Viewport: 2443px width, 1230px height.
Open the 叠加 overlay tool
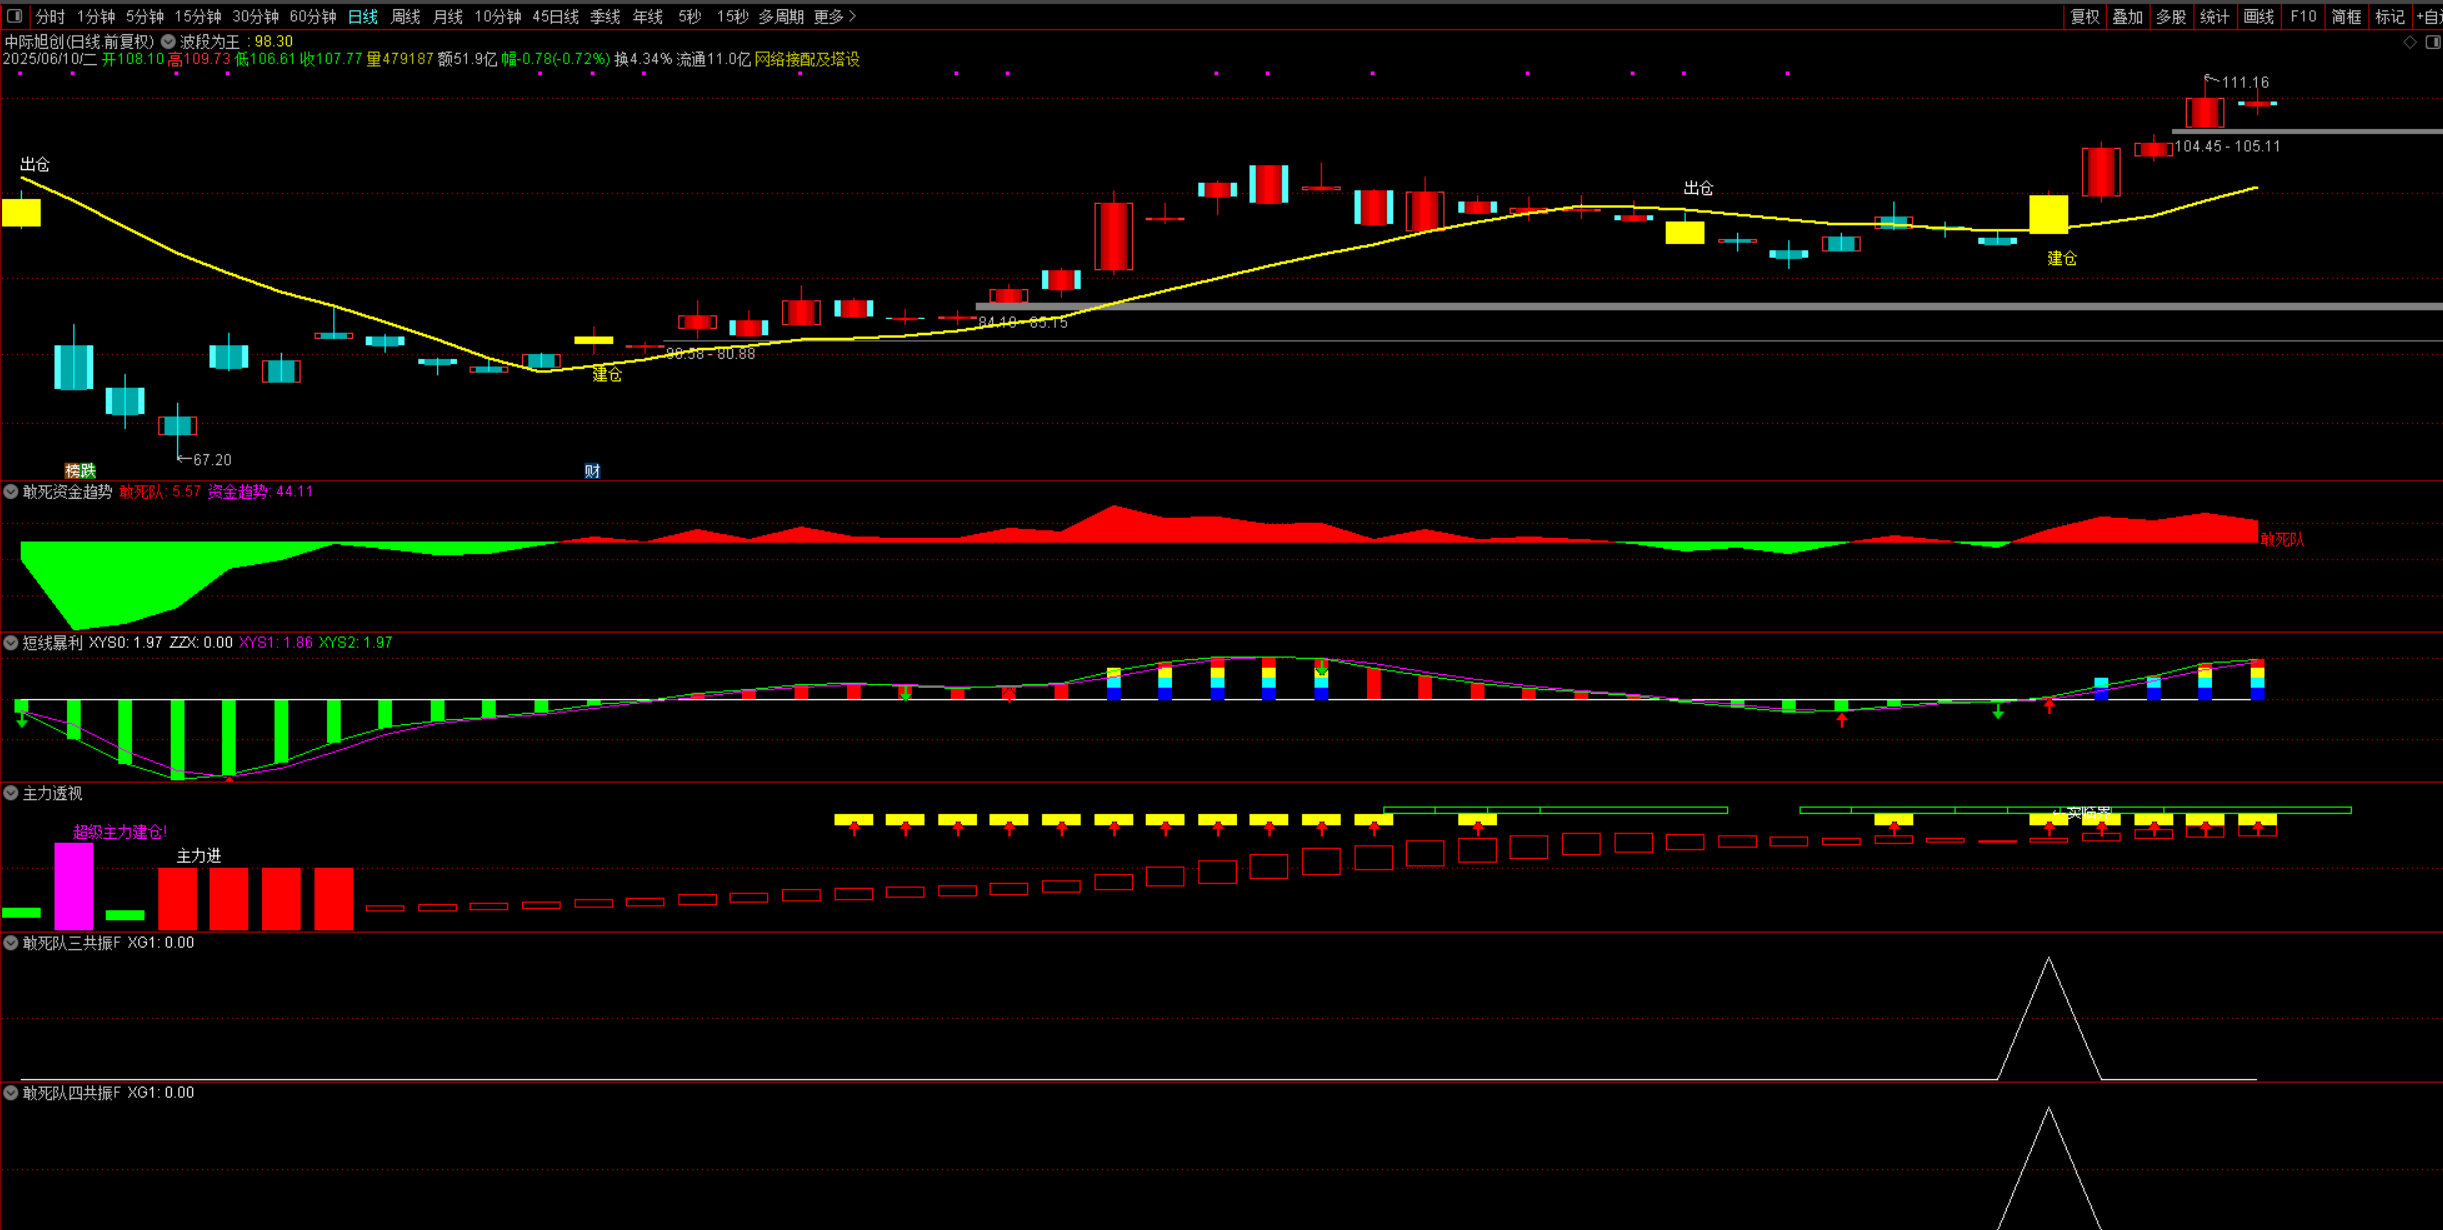[x=2127, y=16]
